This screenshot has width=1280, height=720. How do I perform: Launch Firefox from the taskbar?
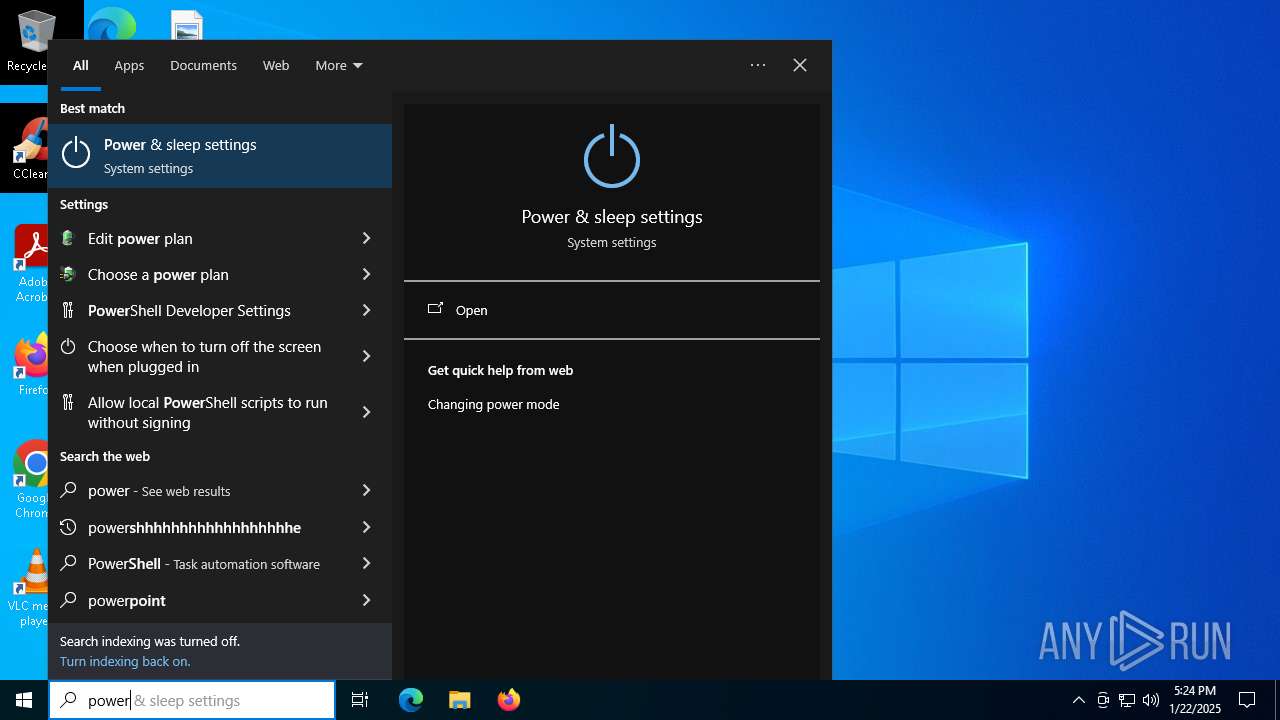[509, 700]
